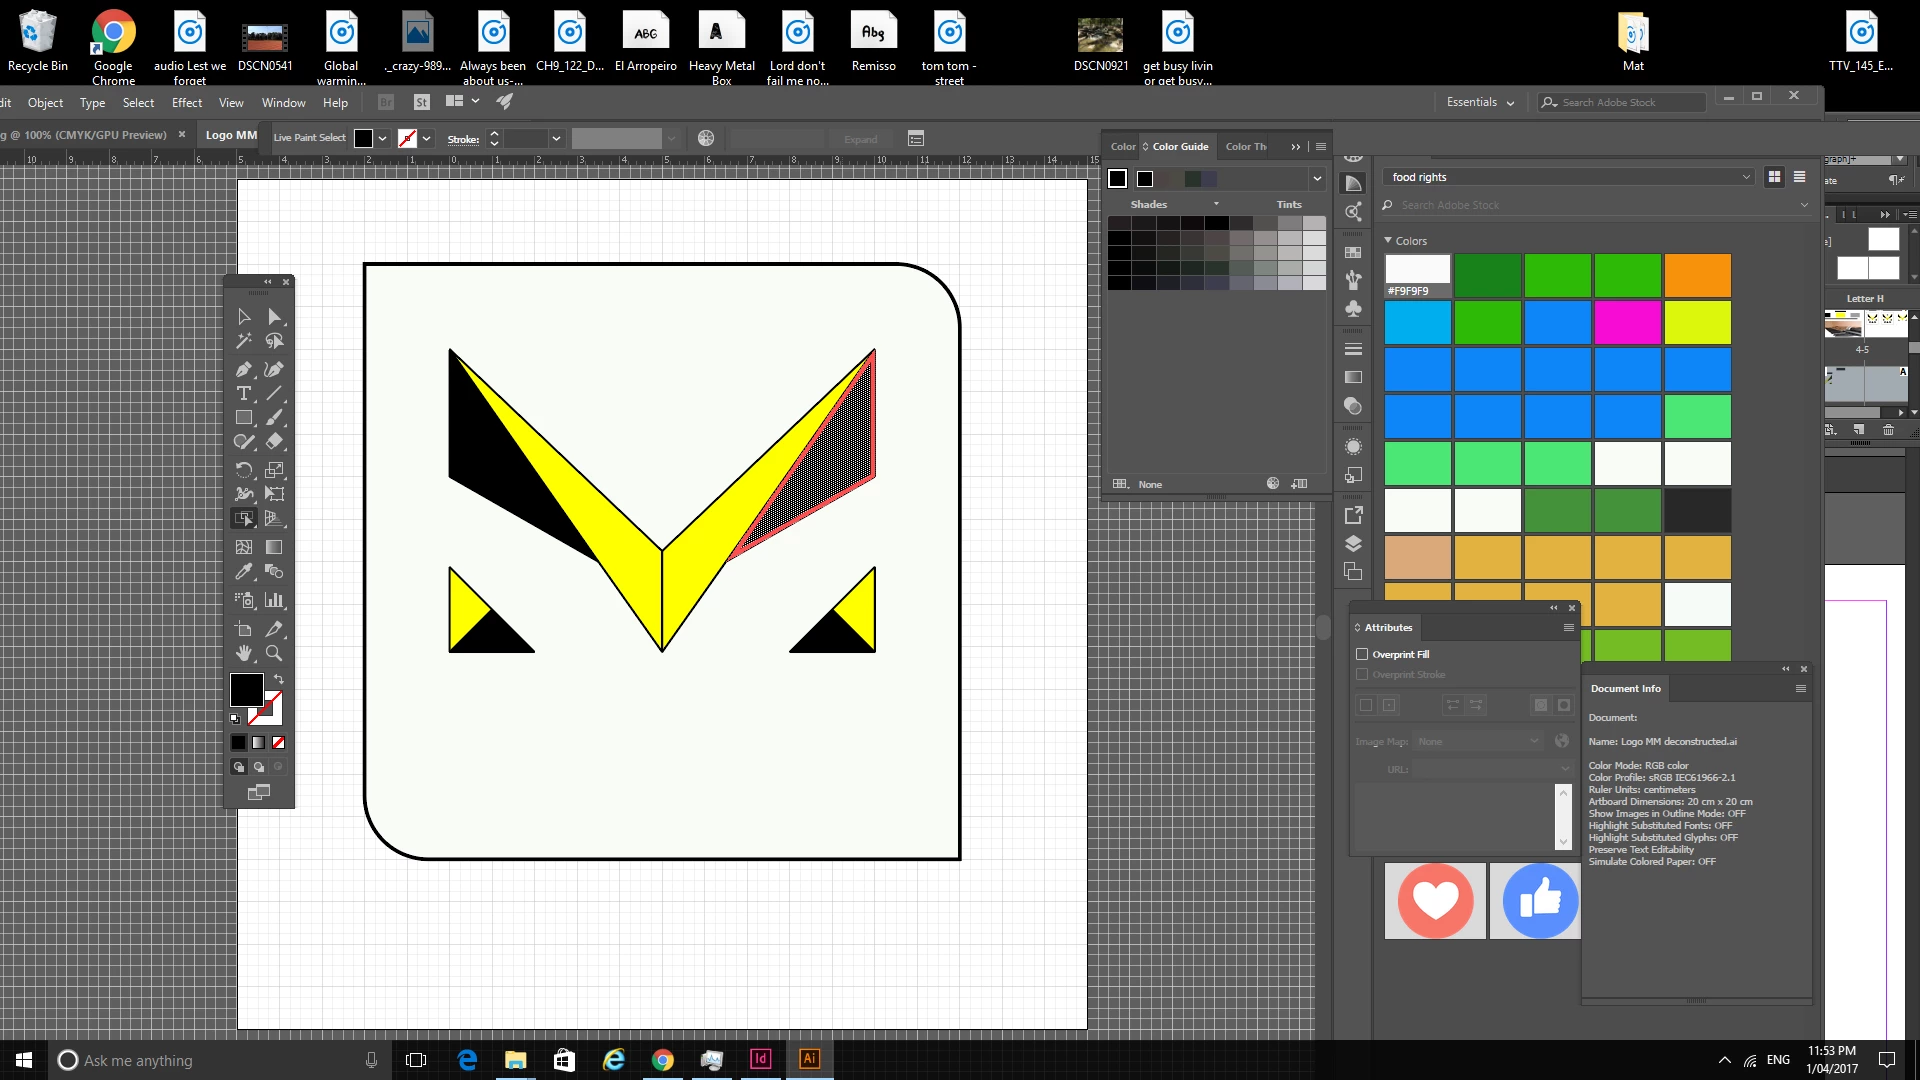Viewport: 1920px width, 1080px height.
Task: Open the Essentials workspace dropdown
Action: 1480,102
